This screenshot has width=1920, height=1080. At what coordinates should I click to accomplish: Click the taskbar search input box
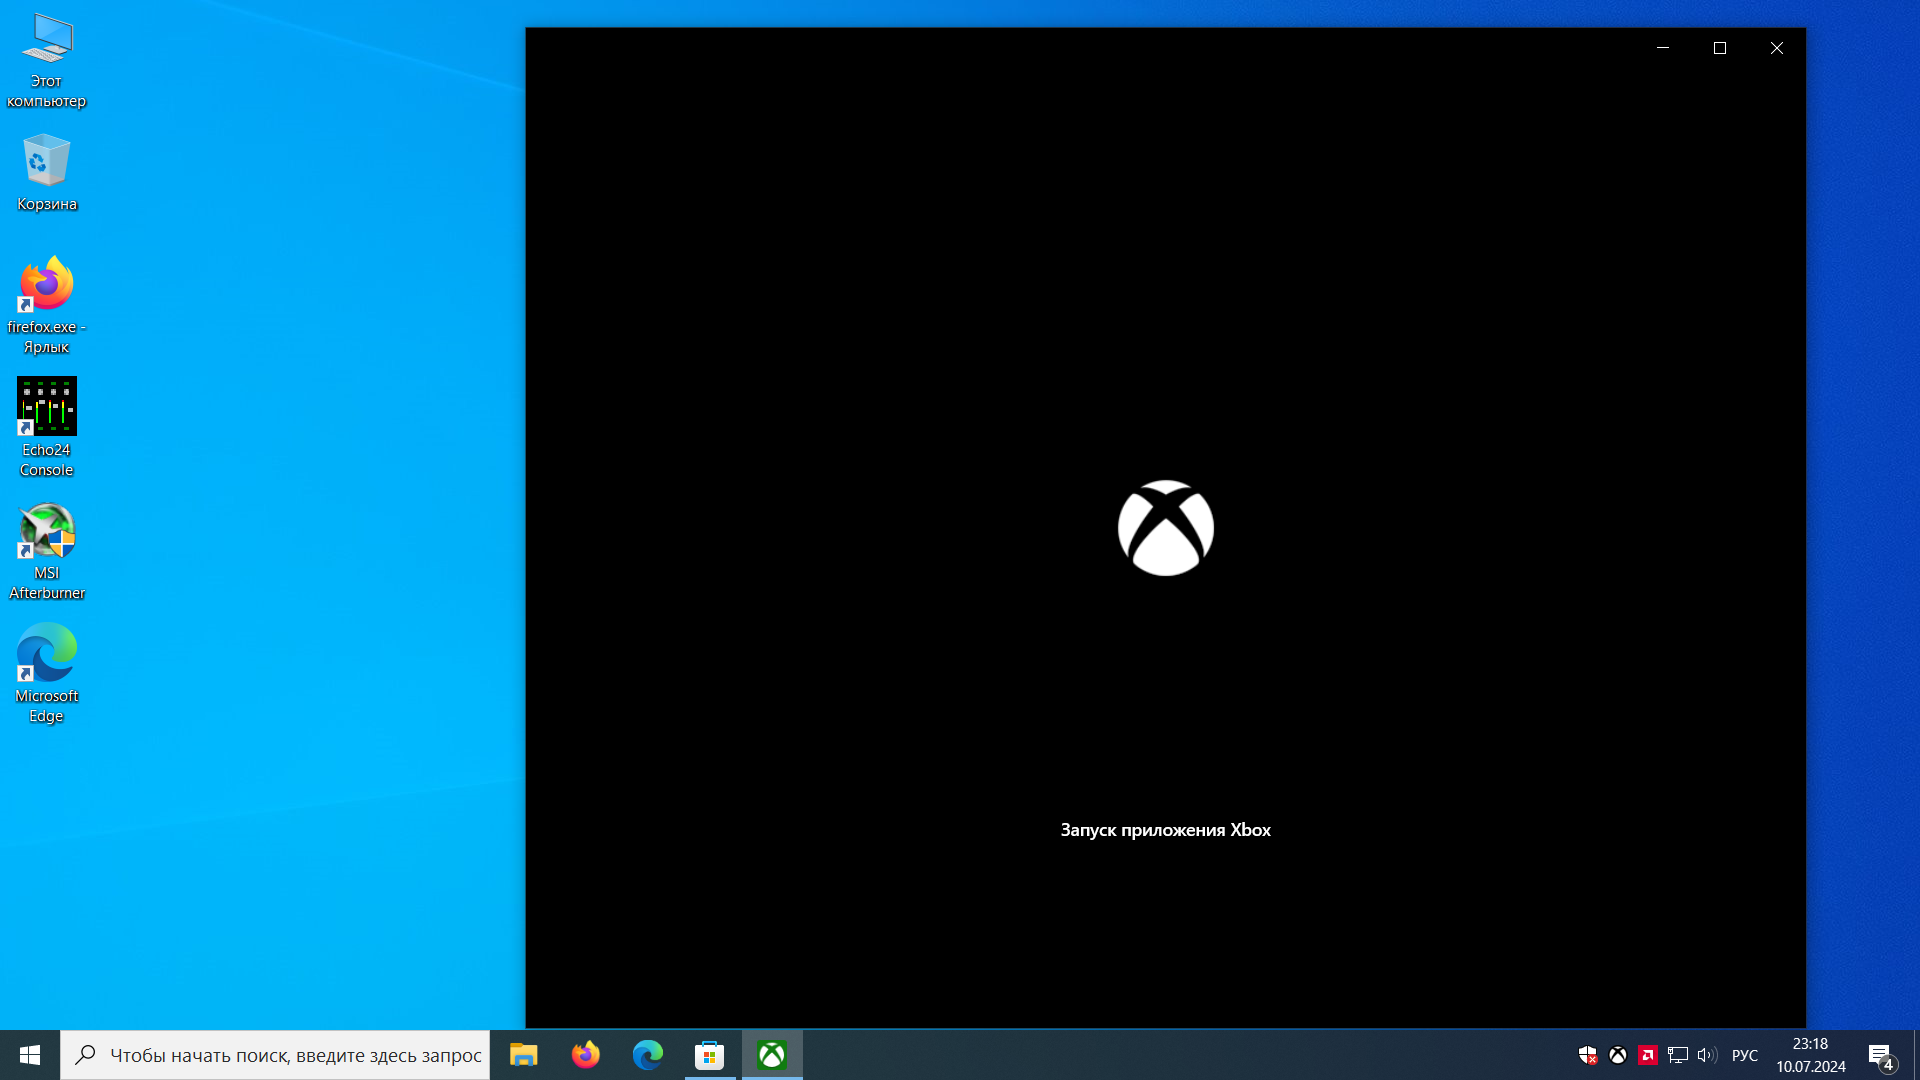tap(295, 1055)
